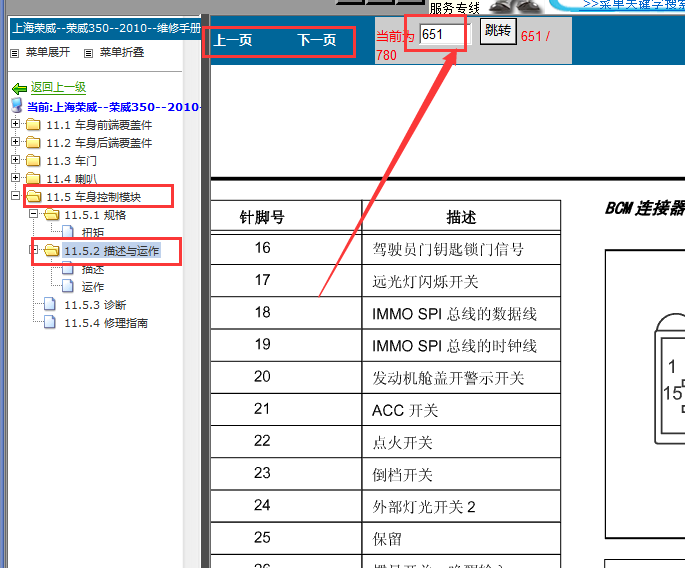Collapse the 11.5.2 描述与运作 node
Viewport: 685px width, 568px height.
pyautogui.click(x=33, y=249)
